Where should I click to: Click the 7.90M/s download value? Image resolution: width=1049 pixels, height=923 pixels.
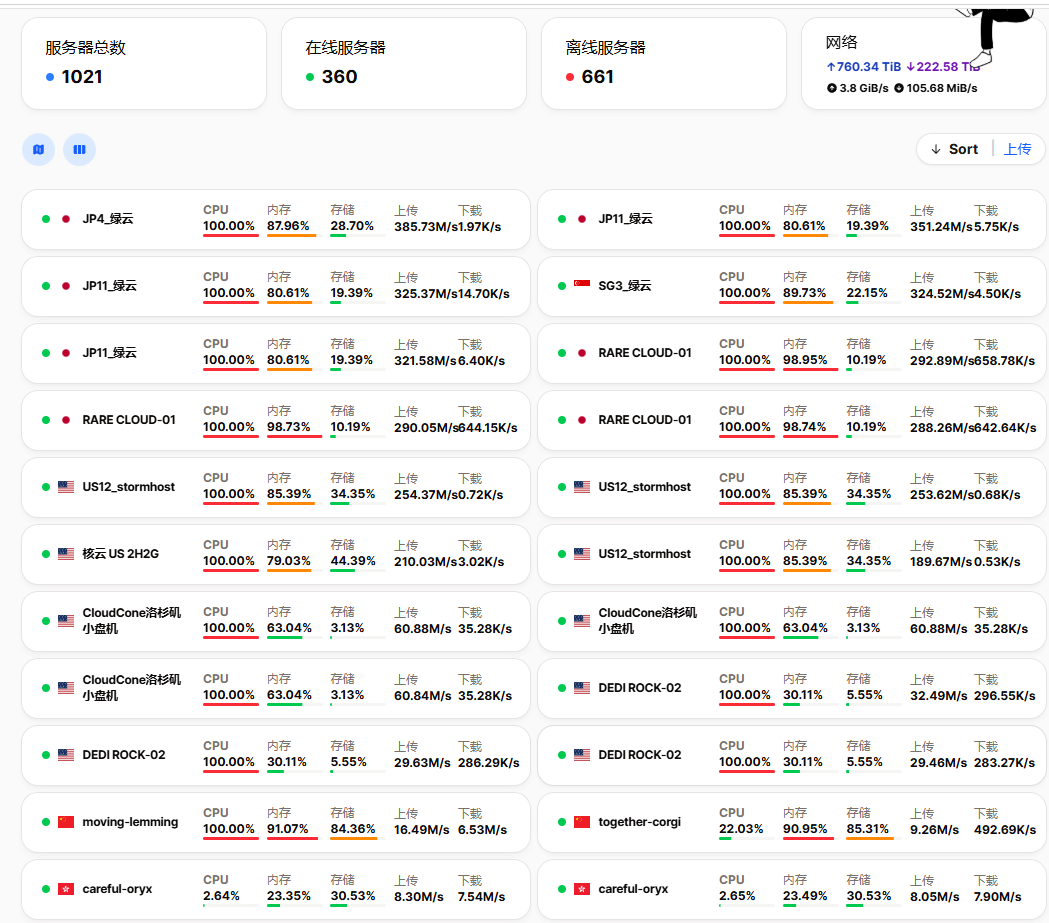(997, 897)
